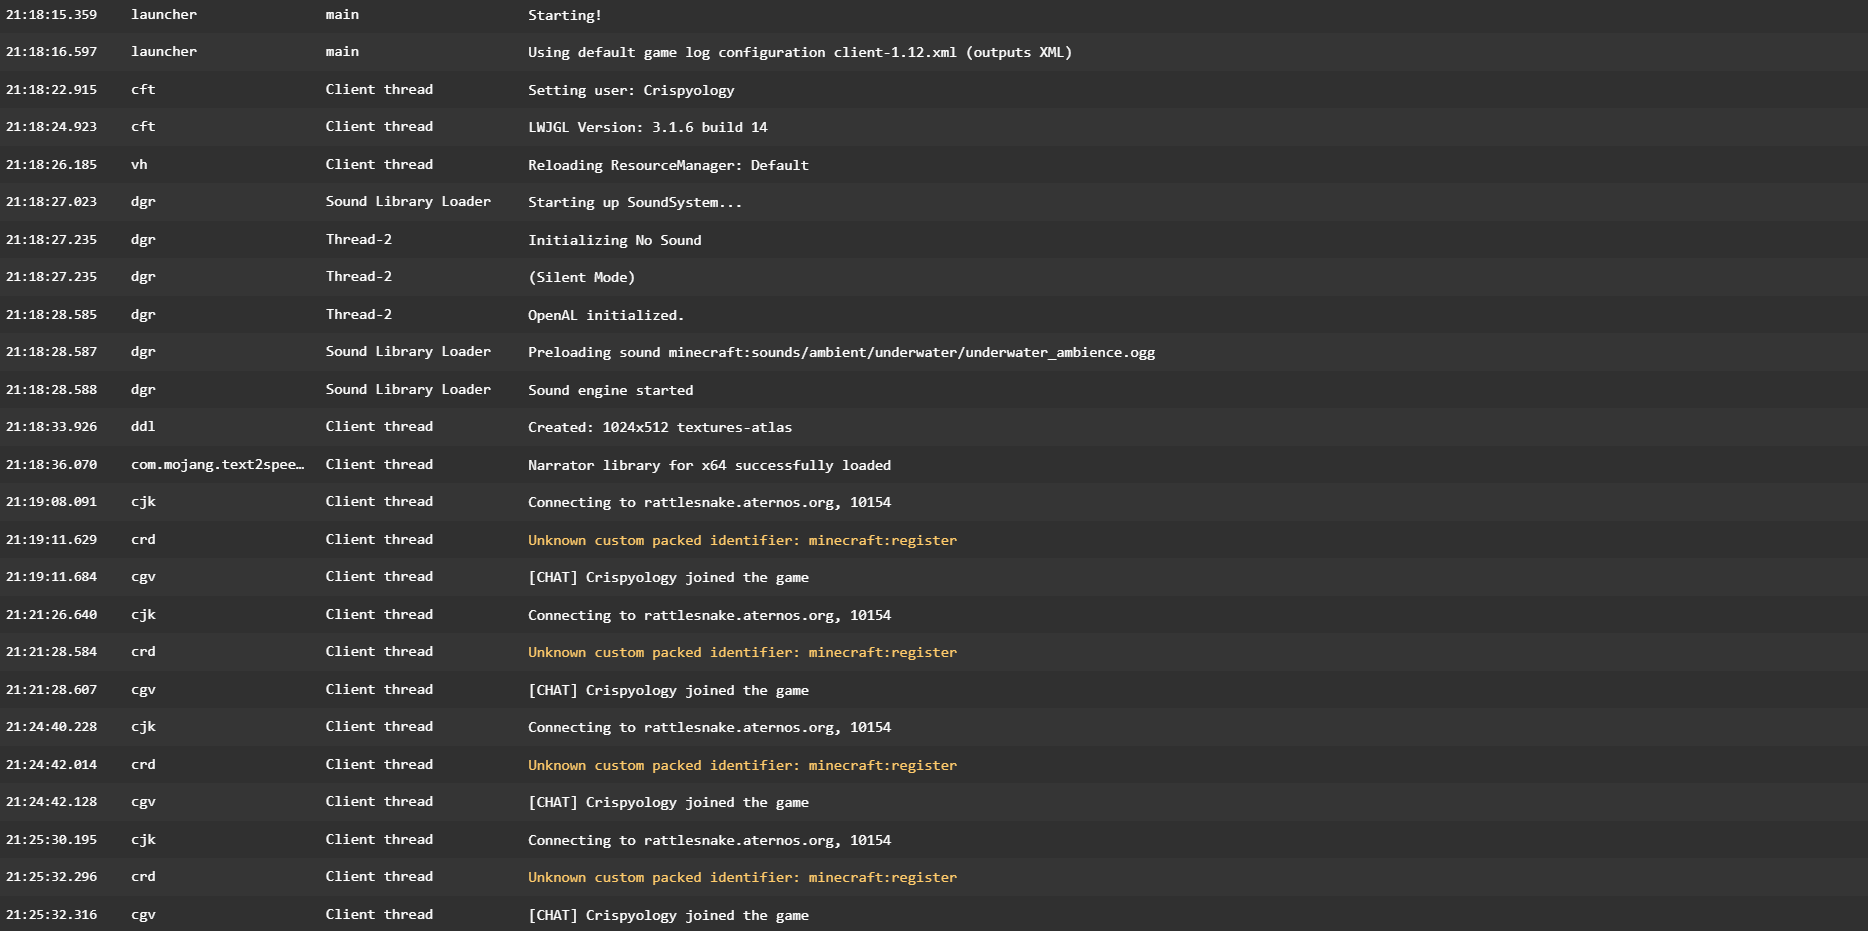The width and height of the screenshot is (1868, 931).
Task: Select the 'Starting!' log entry
Action: coord(934,15)
